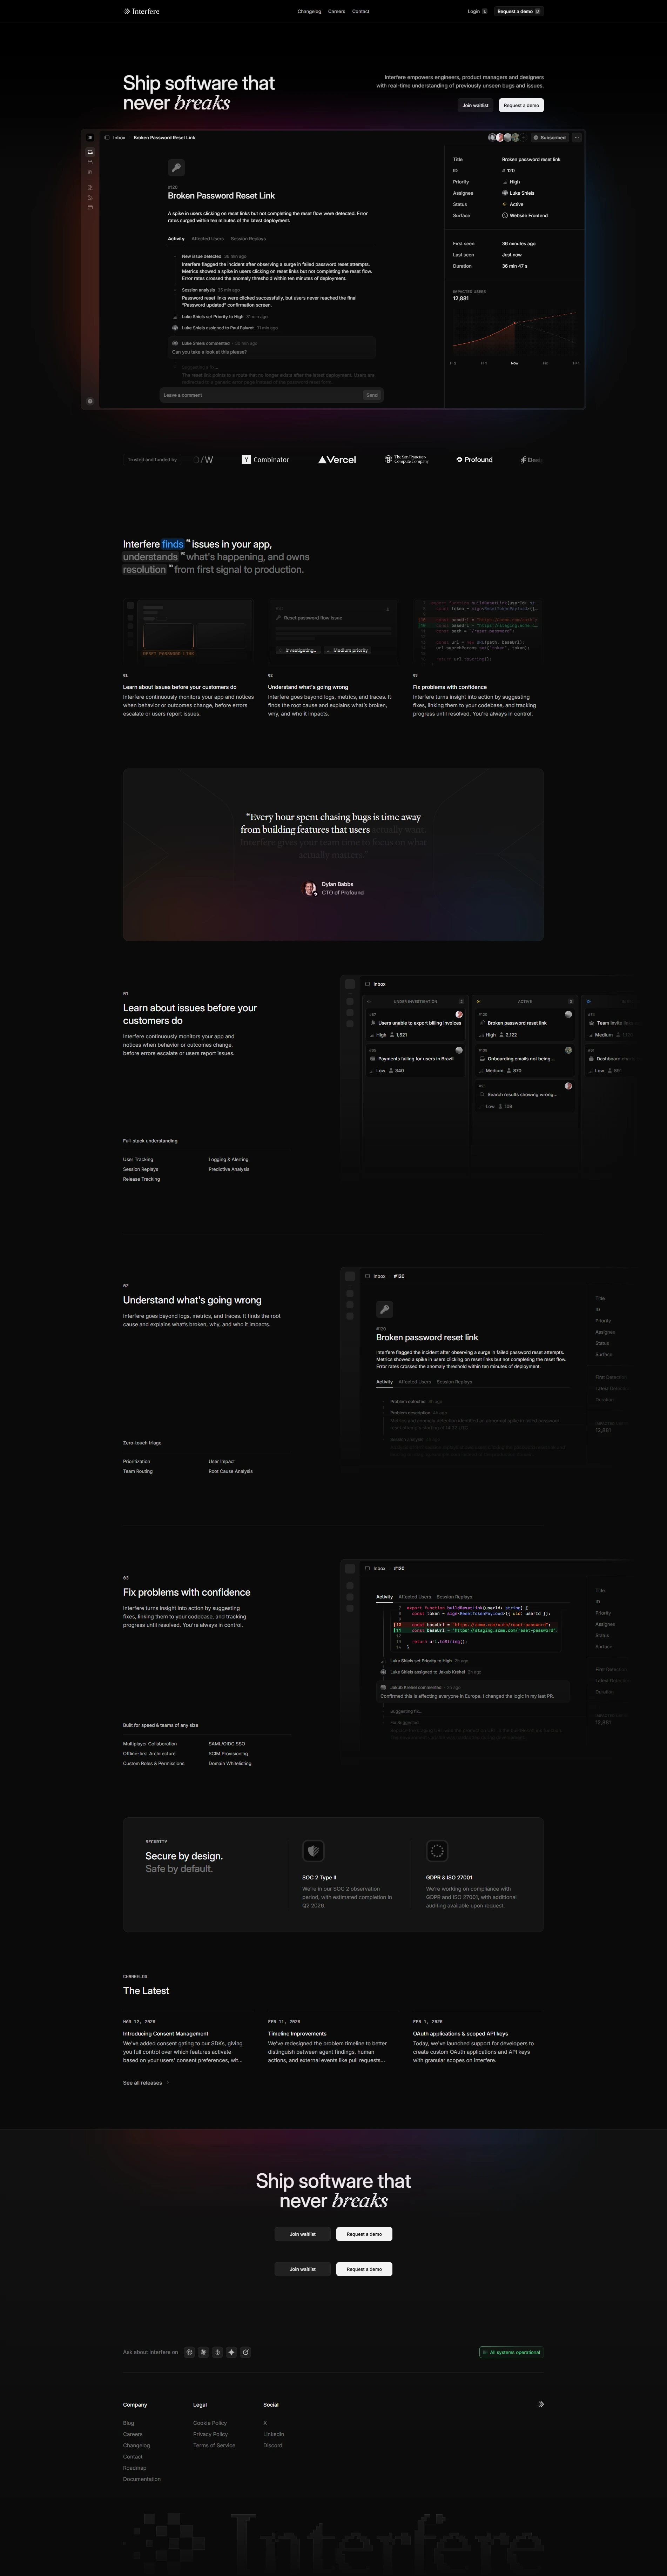This screenshot has width=667, height=2576.
Task: Click the Y Combinator logo
Action: [265, 460]
